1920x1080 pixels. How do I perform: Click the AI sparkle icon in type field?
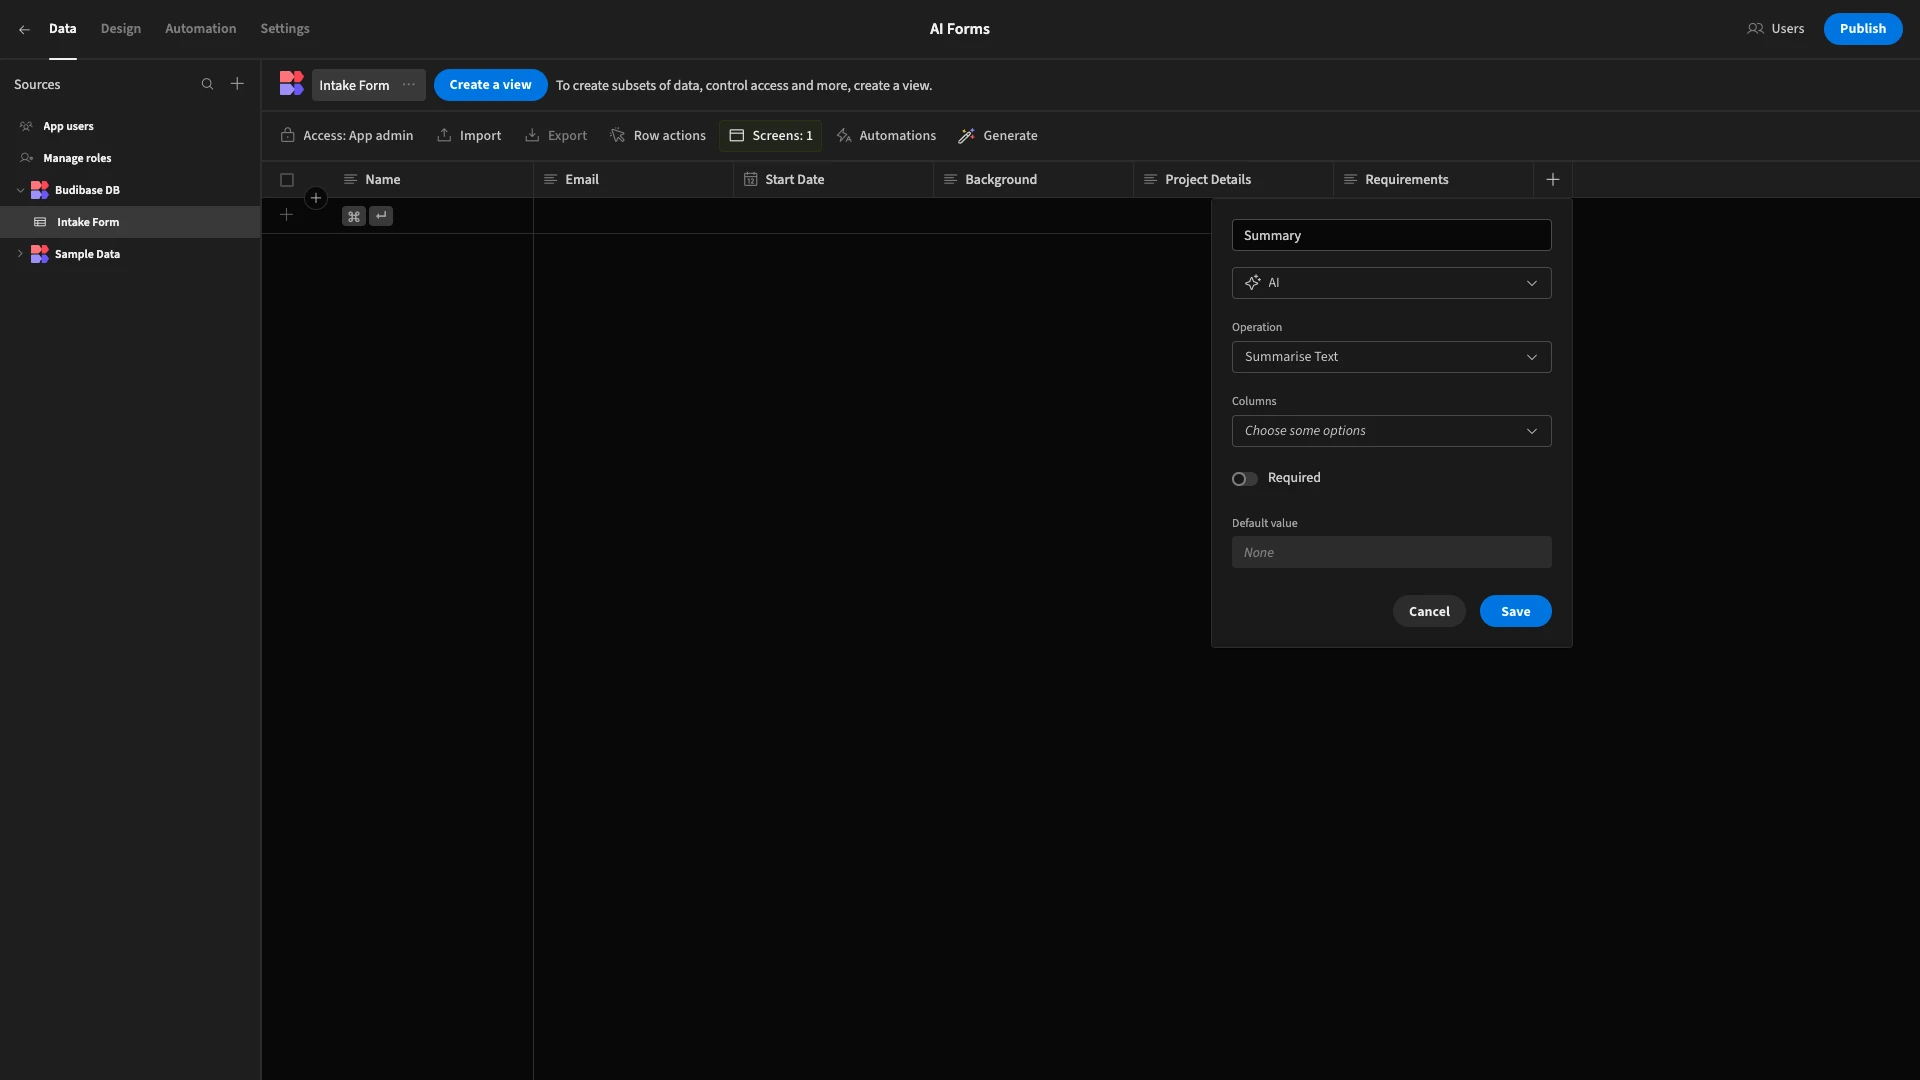click(x=1252, y=283)
